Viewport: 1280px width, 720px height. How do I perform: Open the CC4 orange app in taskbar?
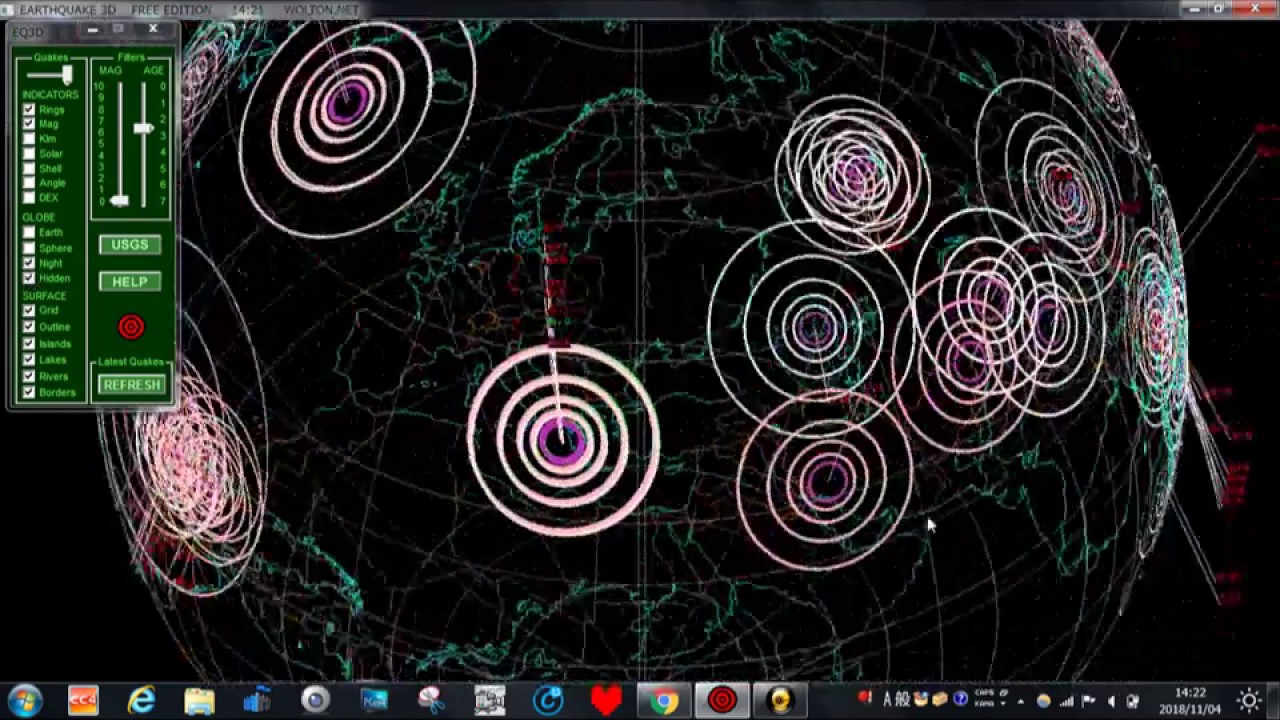coord(83,701)
